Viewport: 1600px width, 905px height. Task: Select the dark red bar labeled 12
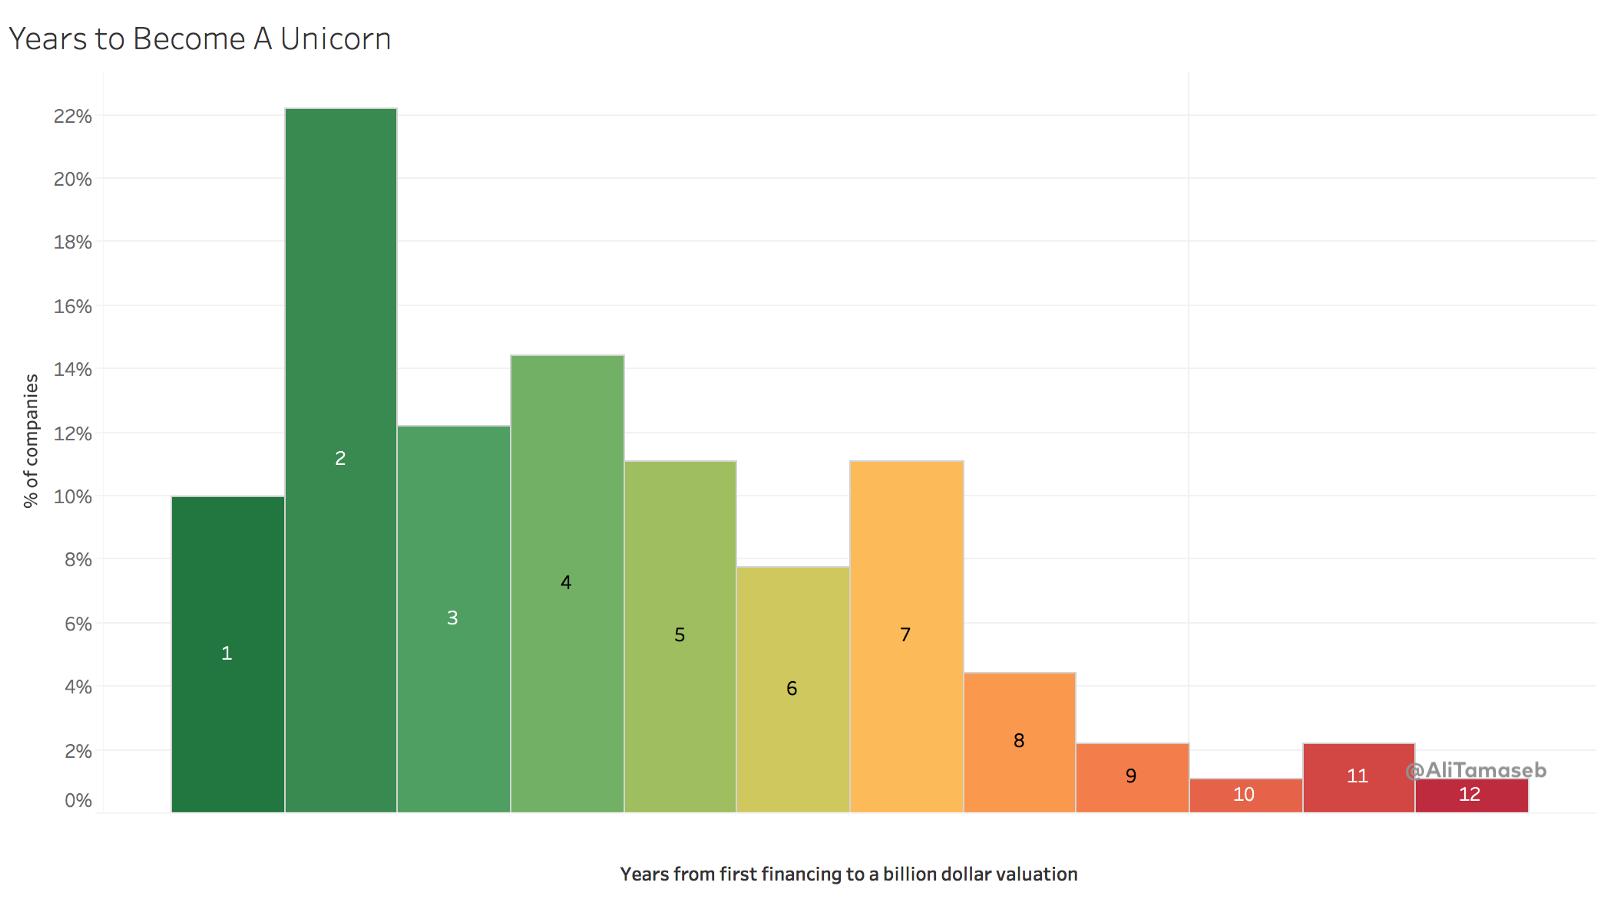point(1470,795)
